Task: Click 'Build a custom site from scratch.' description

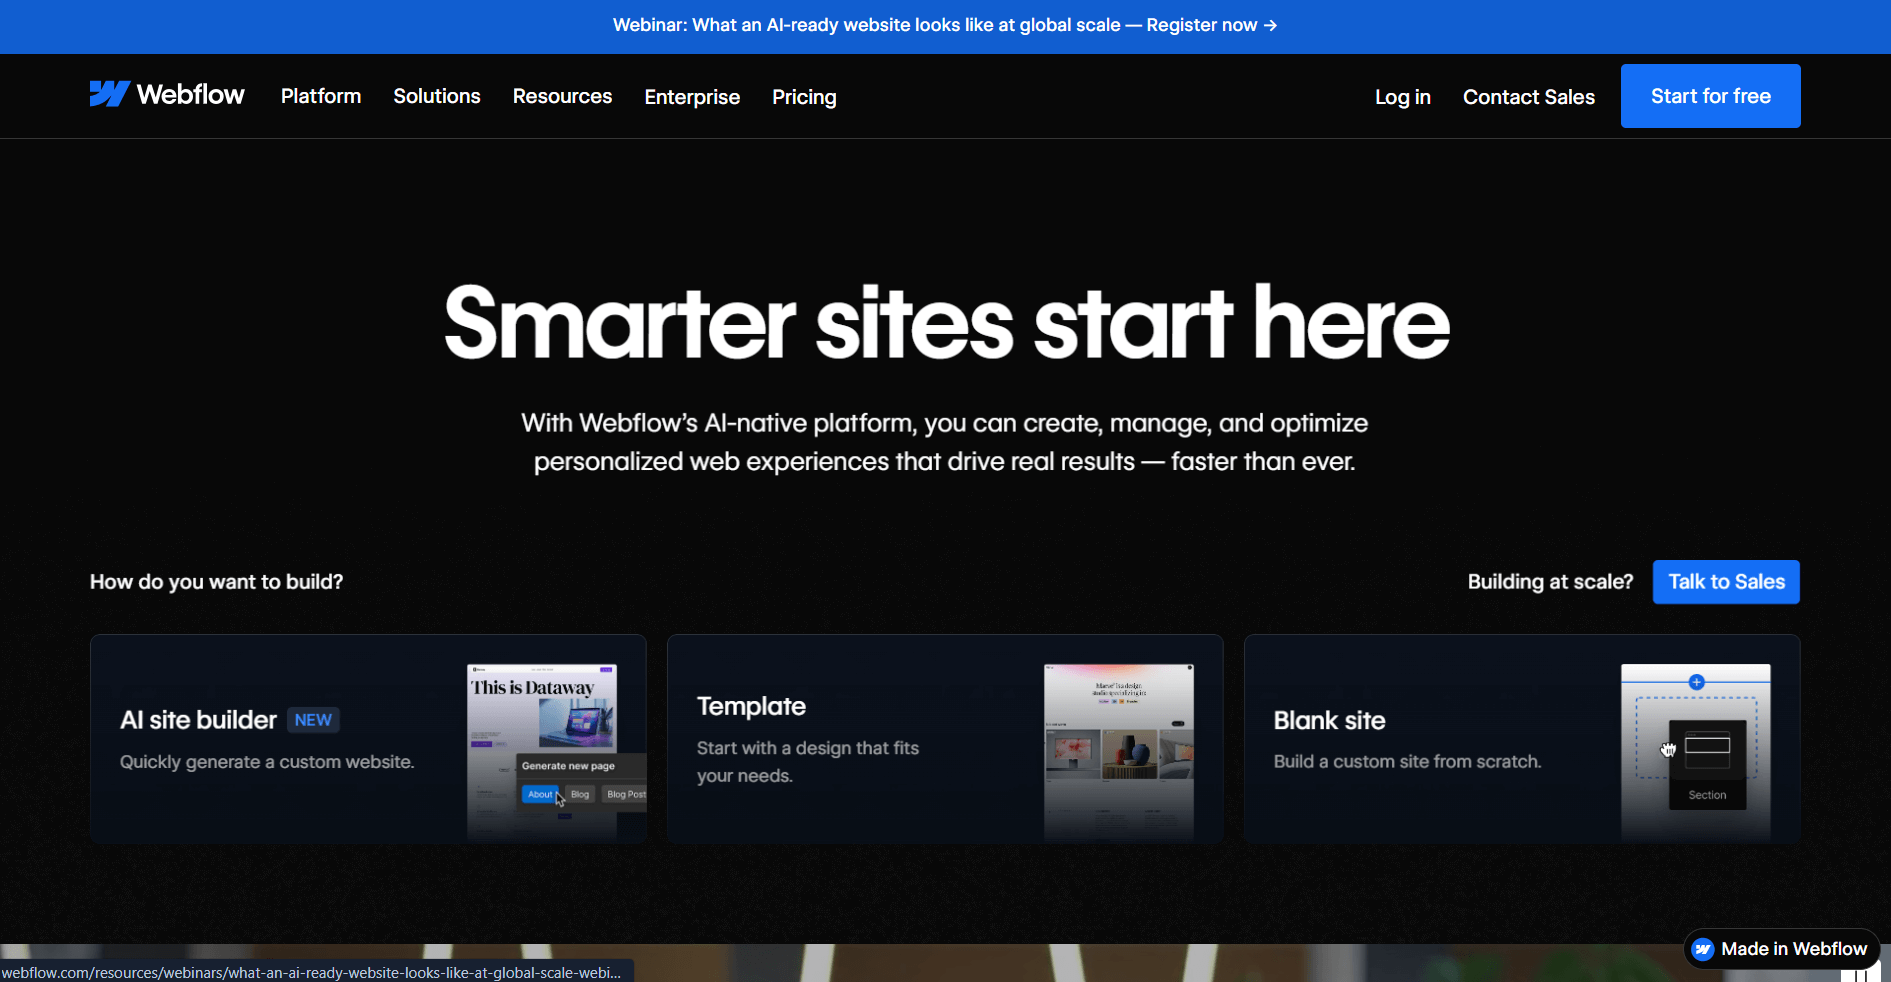Action: click(1407, 762)
